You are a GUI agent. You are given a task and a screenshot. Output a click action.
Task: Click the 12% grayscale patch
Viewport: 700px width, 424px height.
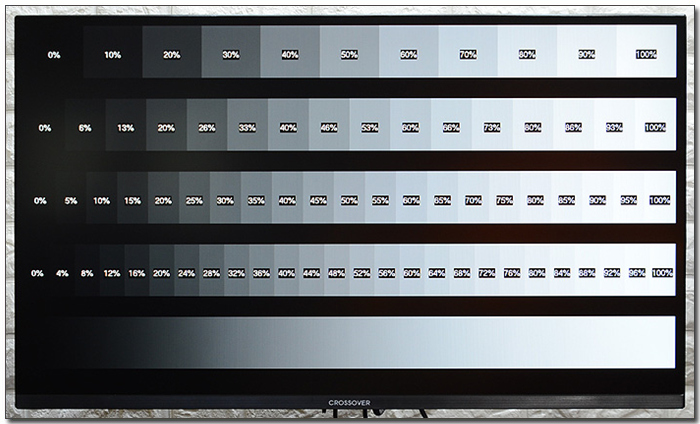pos(112,270)
